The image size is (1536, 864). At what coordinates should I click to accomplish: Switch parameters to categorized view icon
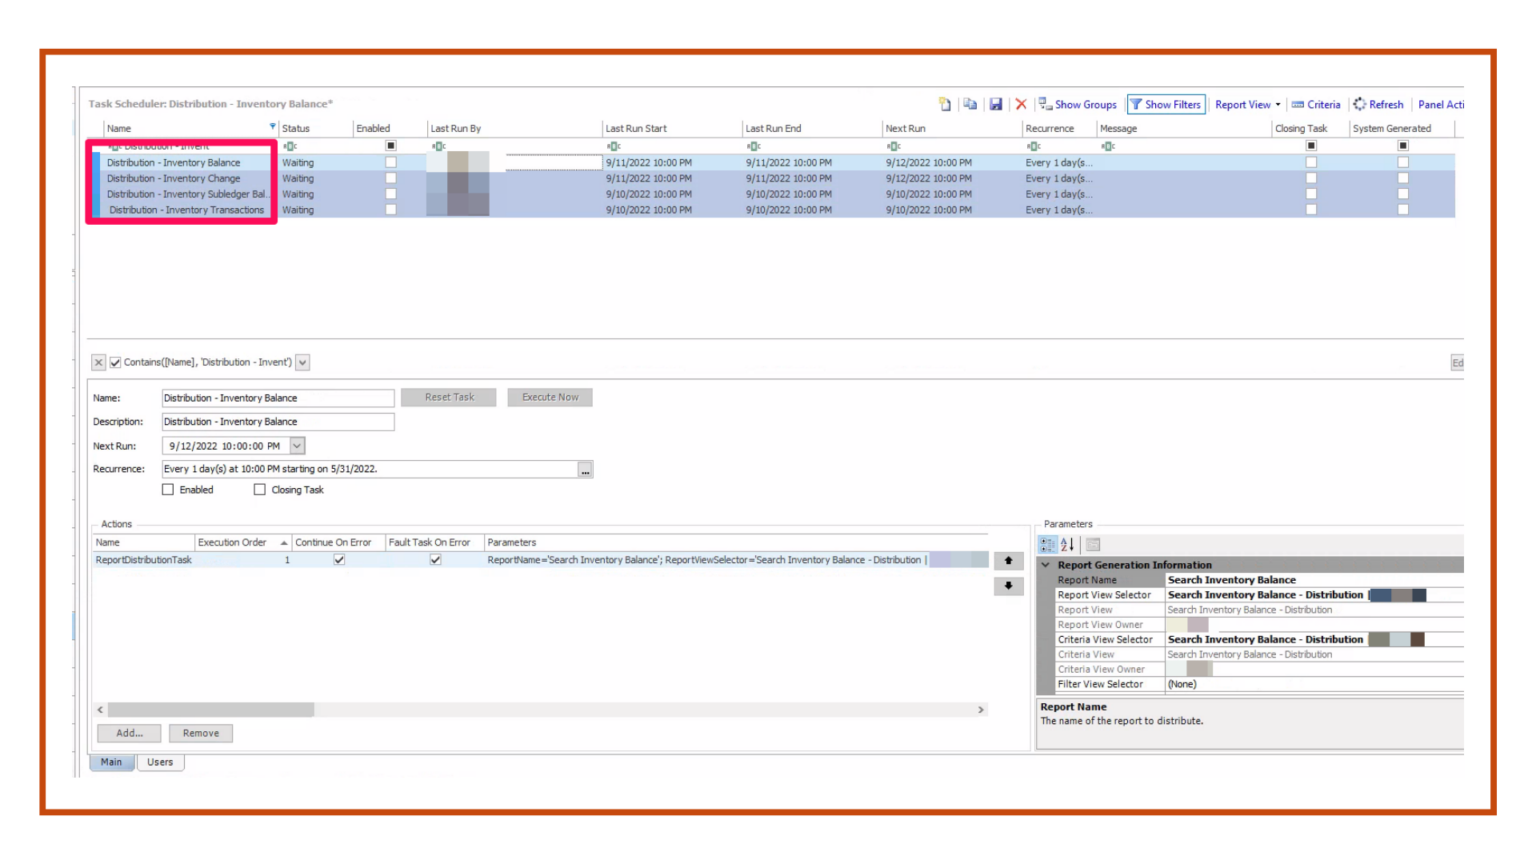click(x=1048, y=545)
